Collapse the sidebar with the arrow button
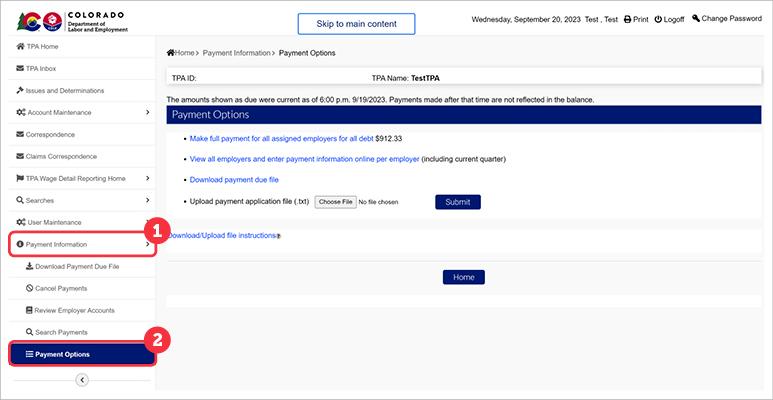773x400 pixels. (x=82, y=379)
